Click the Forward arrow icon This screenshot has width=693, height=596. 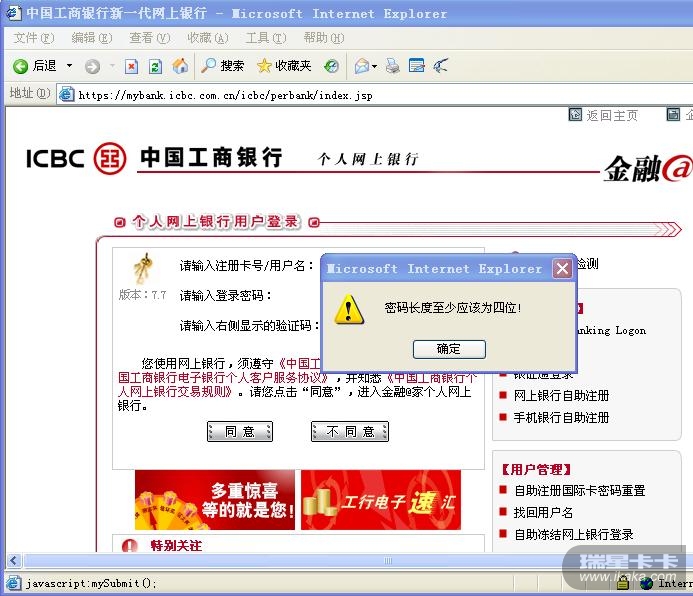click(x=92, y=66)
